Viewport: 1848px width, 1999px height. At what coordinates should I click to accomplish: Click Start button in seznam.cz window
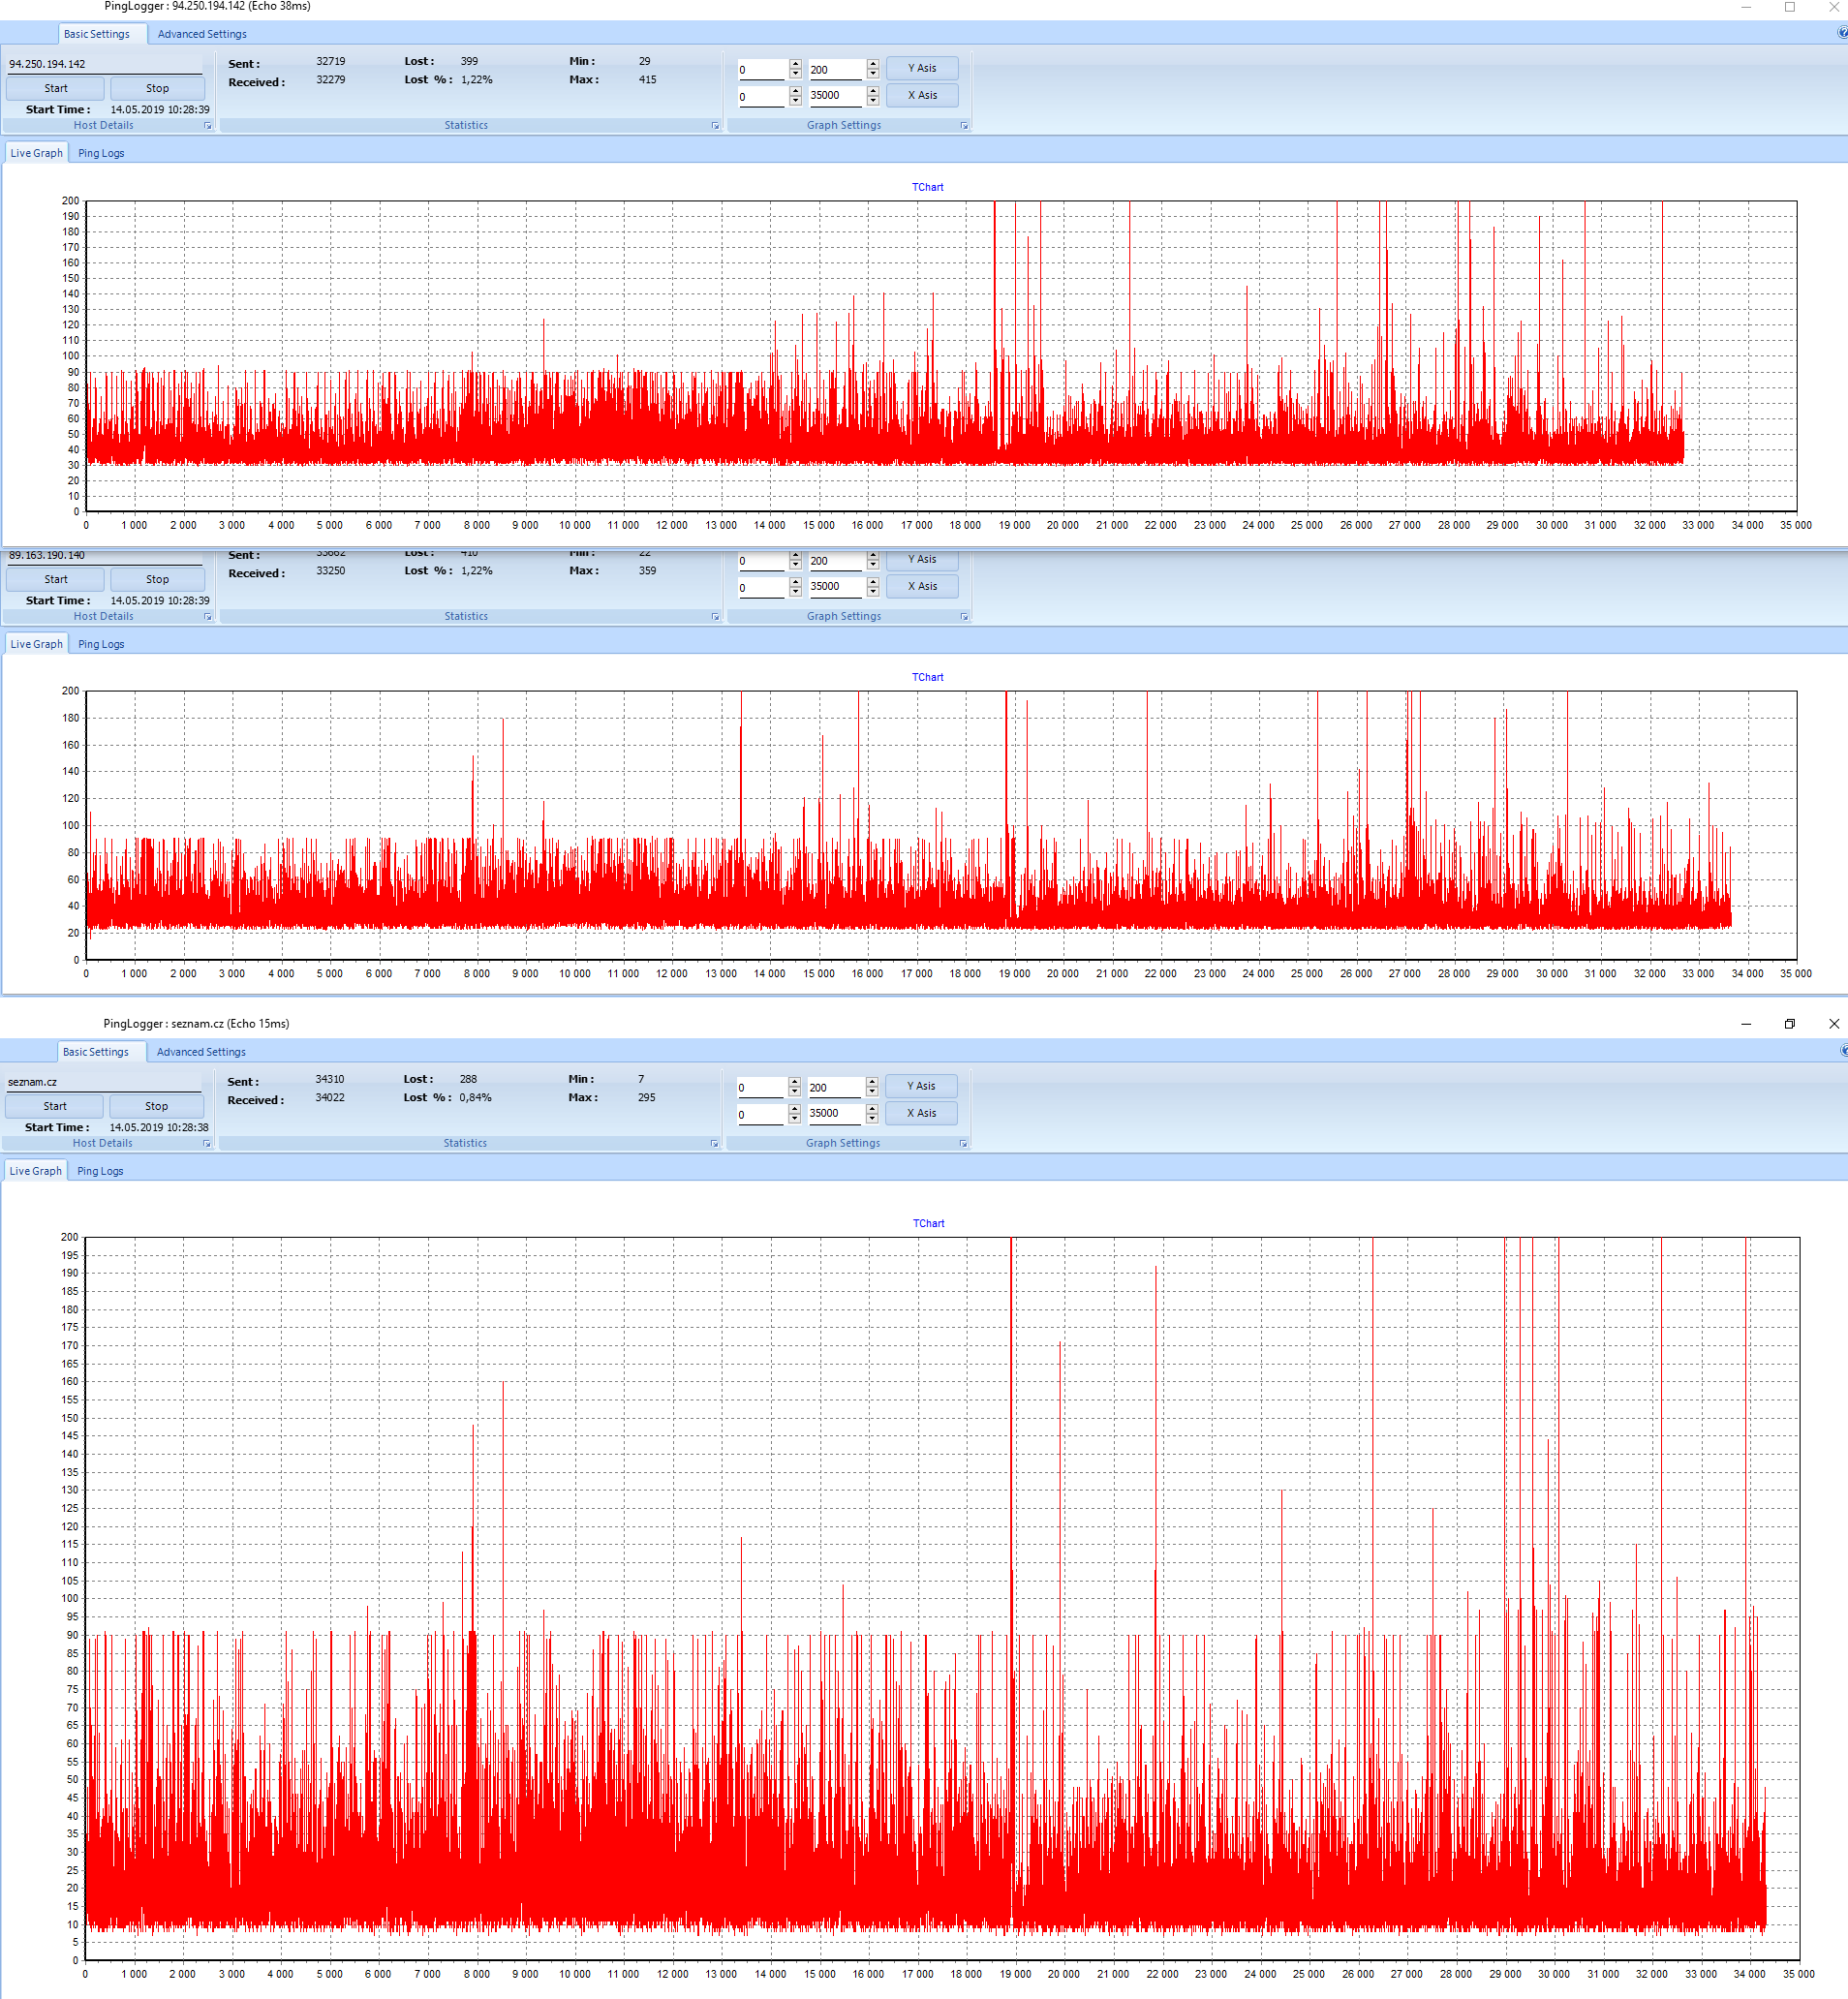55,1106
